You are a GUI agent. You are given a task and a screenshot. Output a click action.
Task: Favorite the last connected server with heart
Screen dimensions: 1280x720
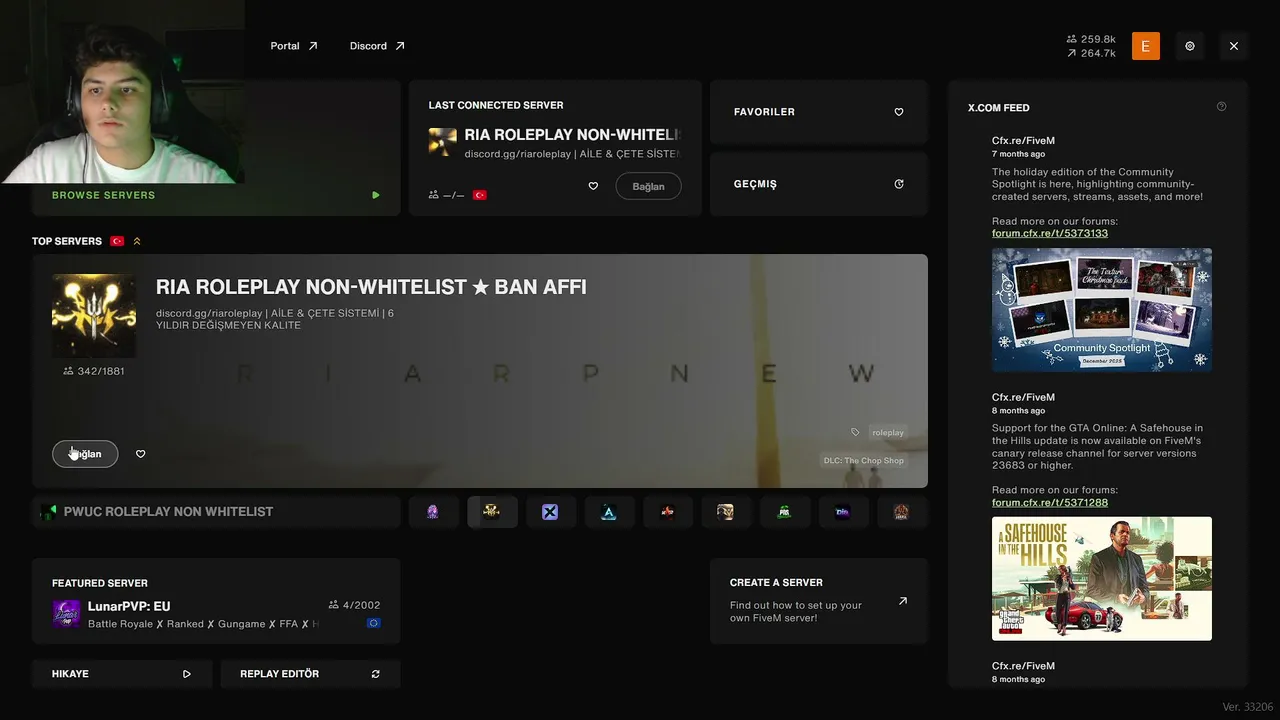pyautogui.click(x=593, y=186)
